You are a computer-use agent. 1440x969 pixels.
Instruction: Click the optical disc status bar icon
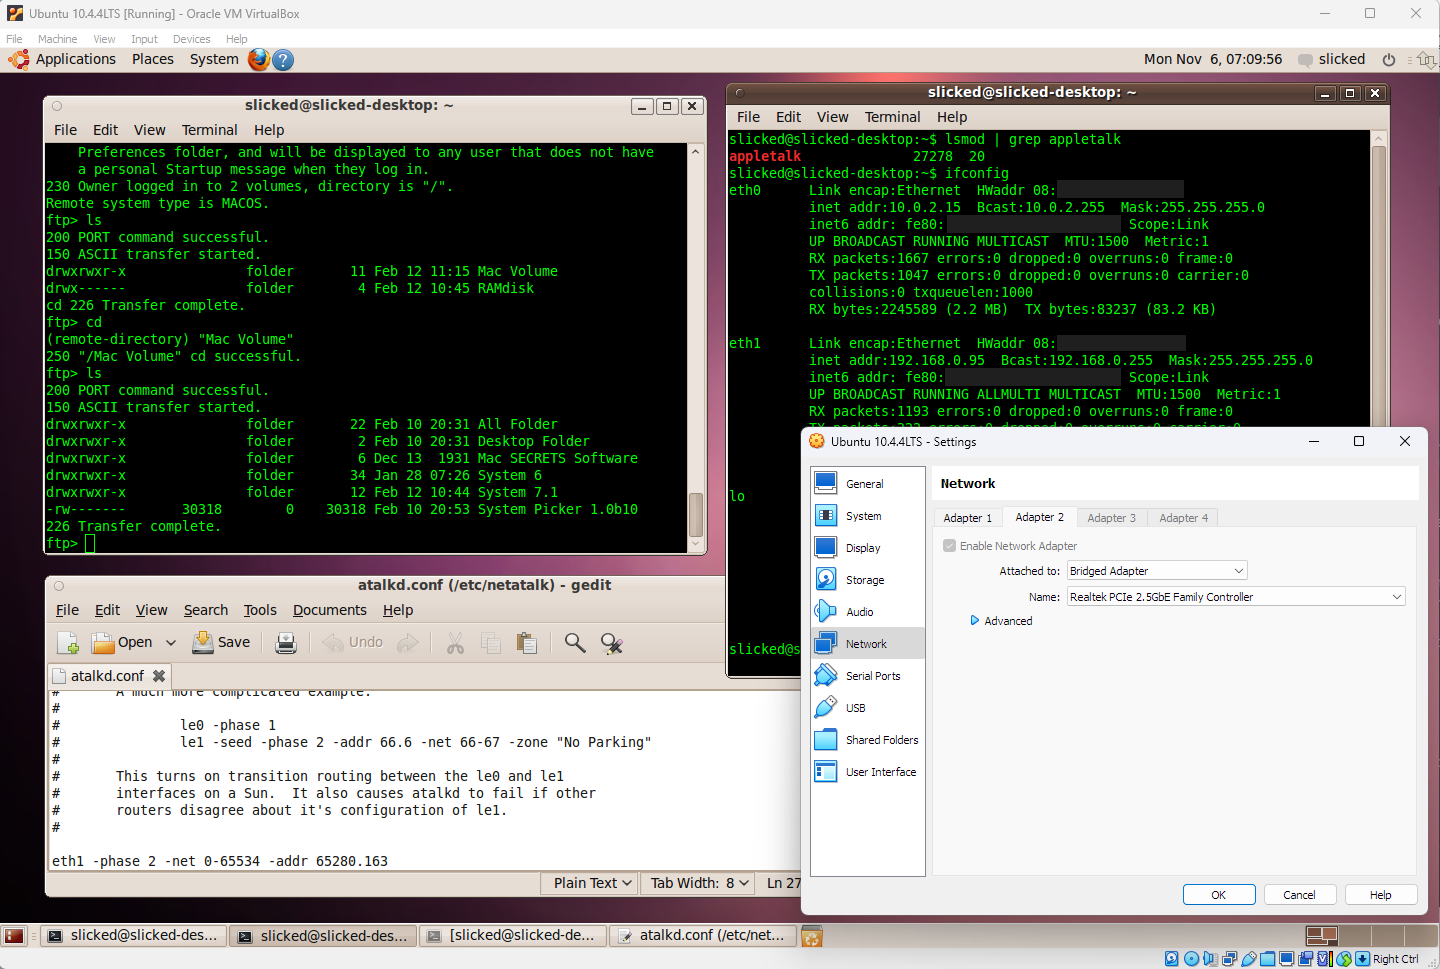pos(1191,958)
